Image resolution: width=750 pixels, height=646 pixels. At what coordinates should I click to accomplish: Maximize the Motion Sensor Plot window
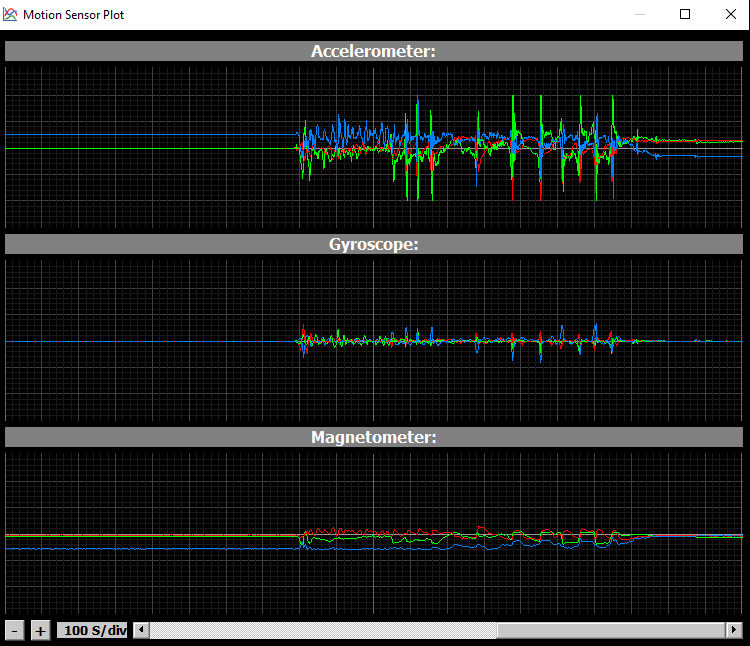pyautogui.click(x=685, y=15)
